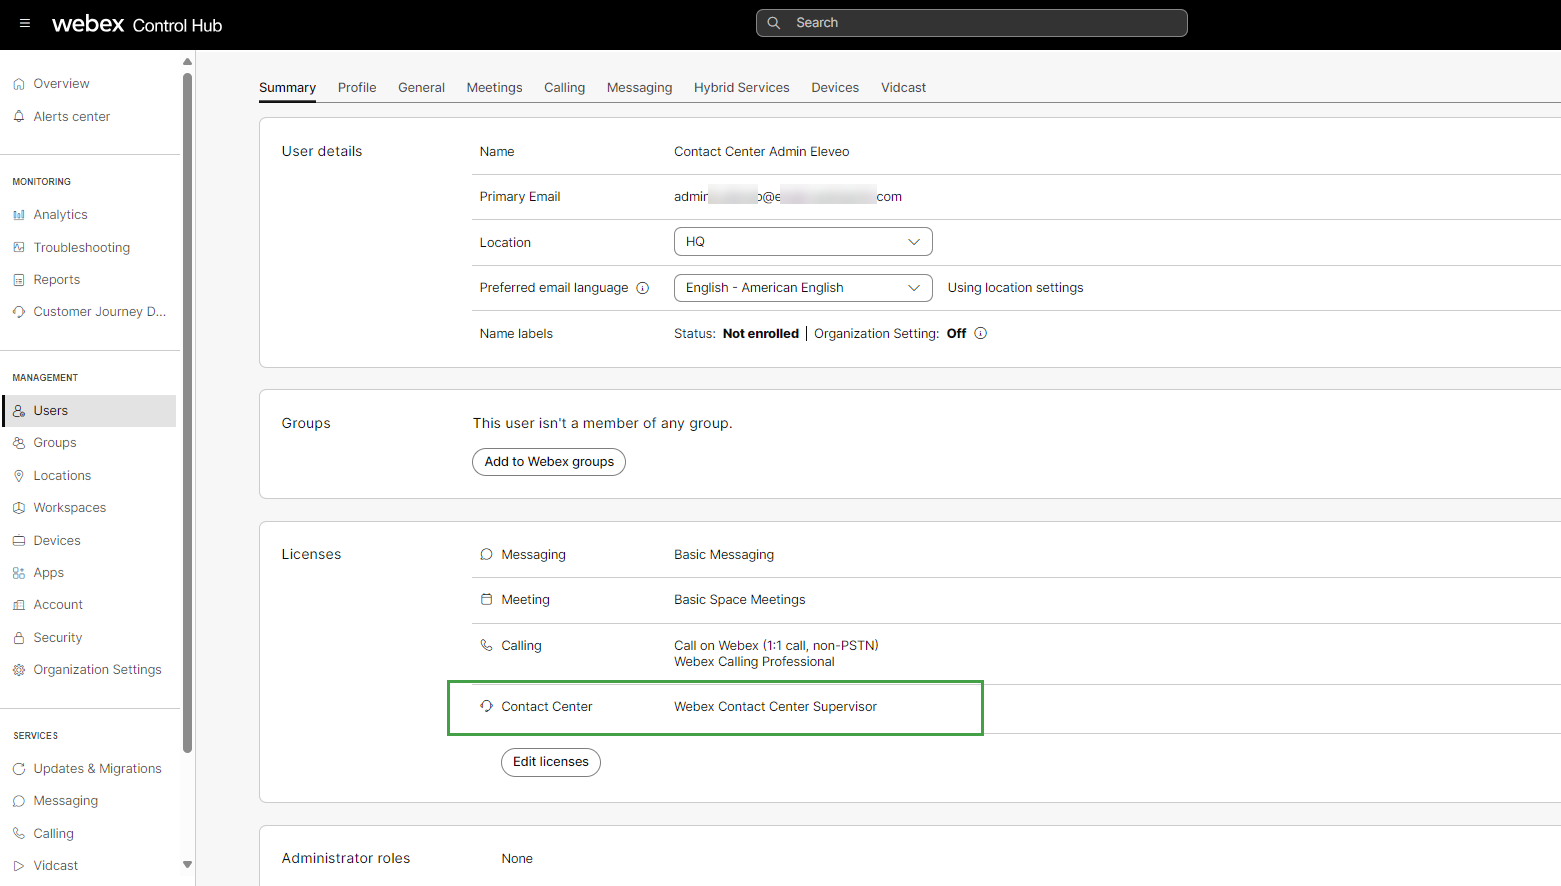The width and height of the screenshot is (1561, 886).
Task: Open the hamburger navigation menu
Action: pos(25,24)
